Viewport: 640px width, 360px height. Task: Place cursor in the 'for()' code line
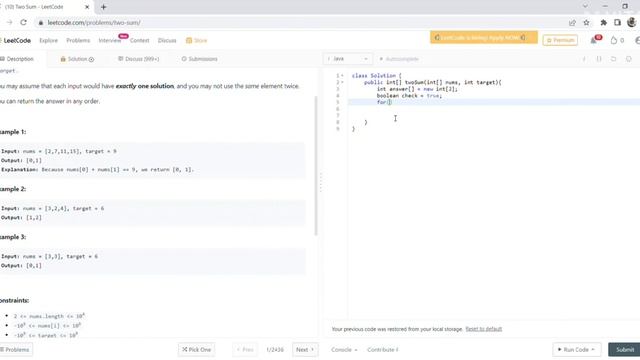(x=384, y=102)
